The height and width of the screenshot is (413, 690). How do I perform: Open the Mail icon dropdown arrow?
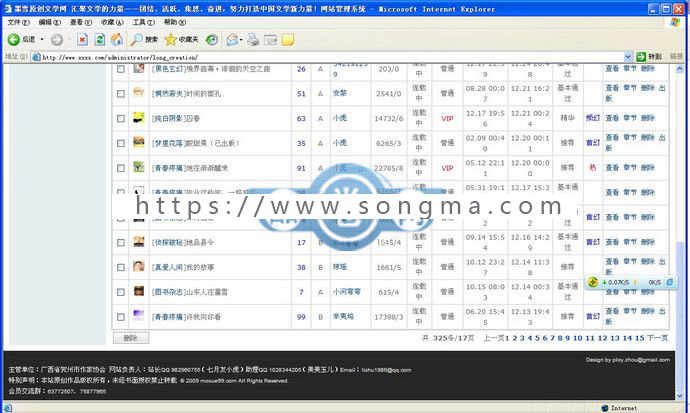tap(241, 40)
